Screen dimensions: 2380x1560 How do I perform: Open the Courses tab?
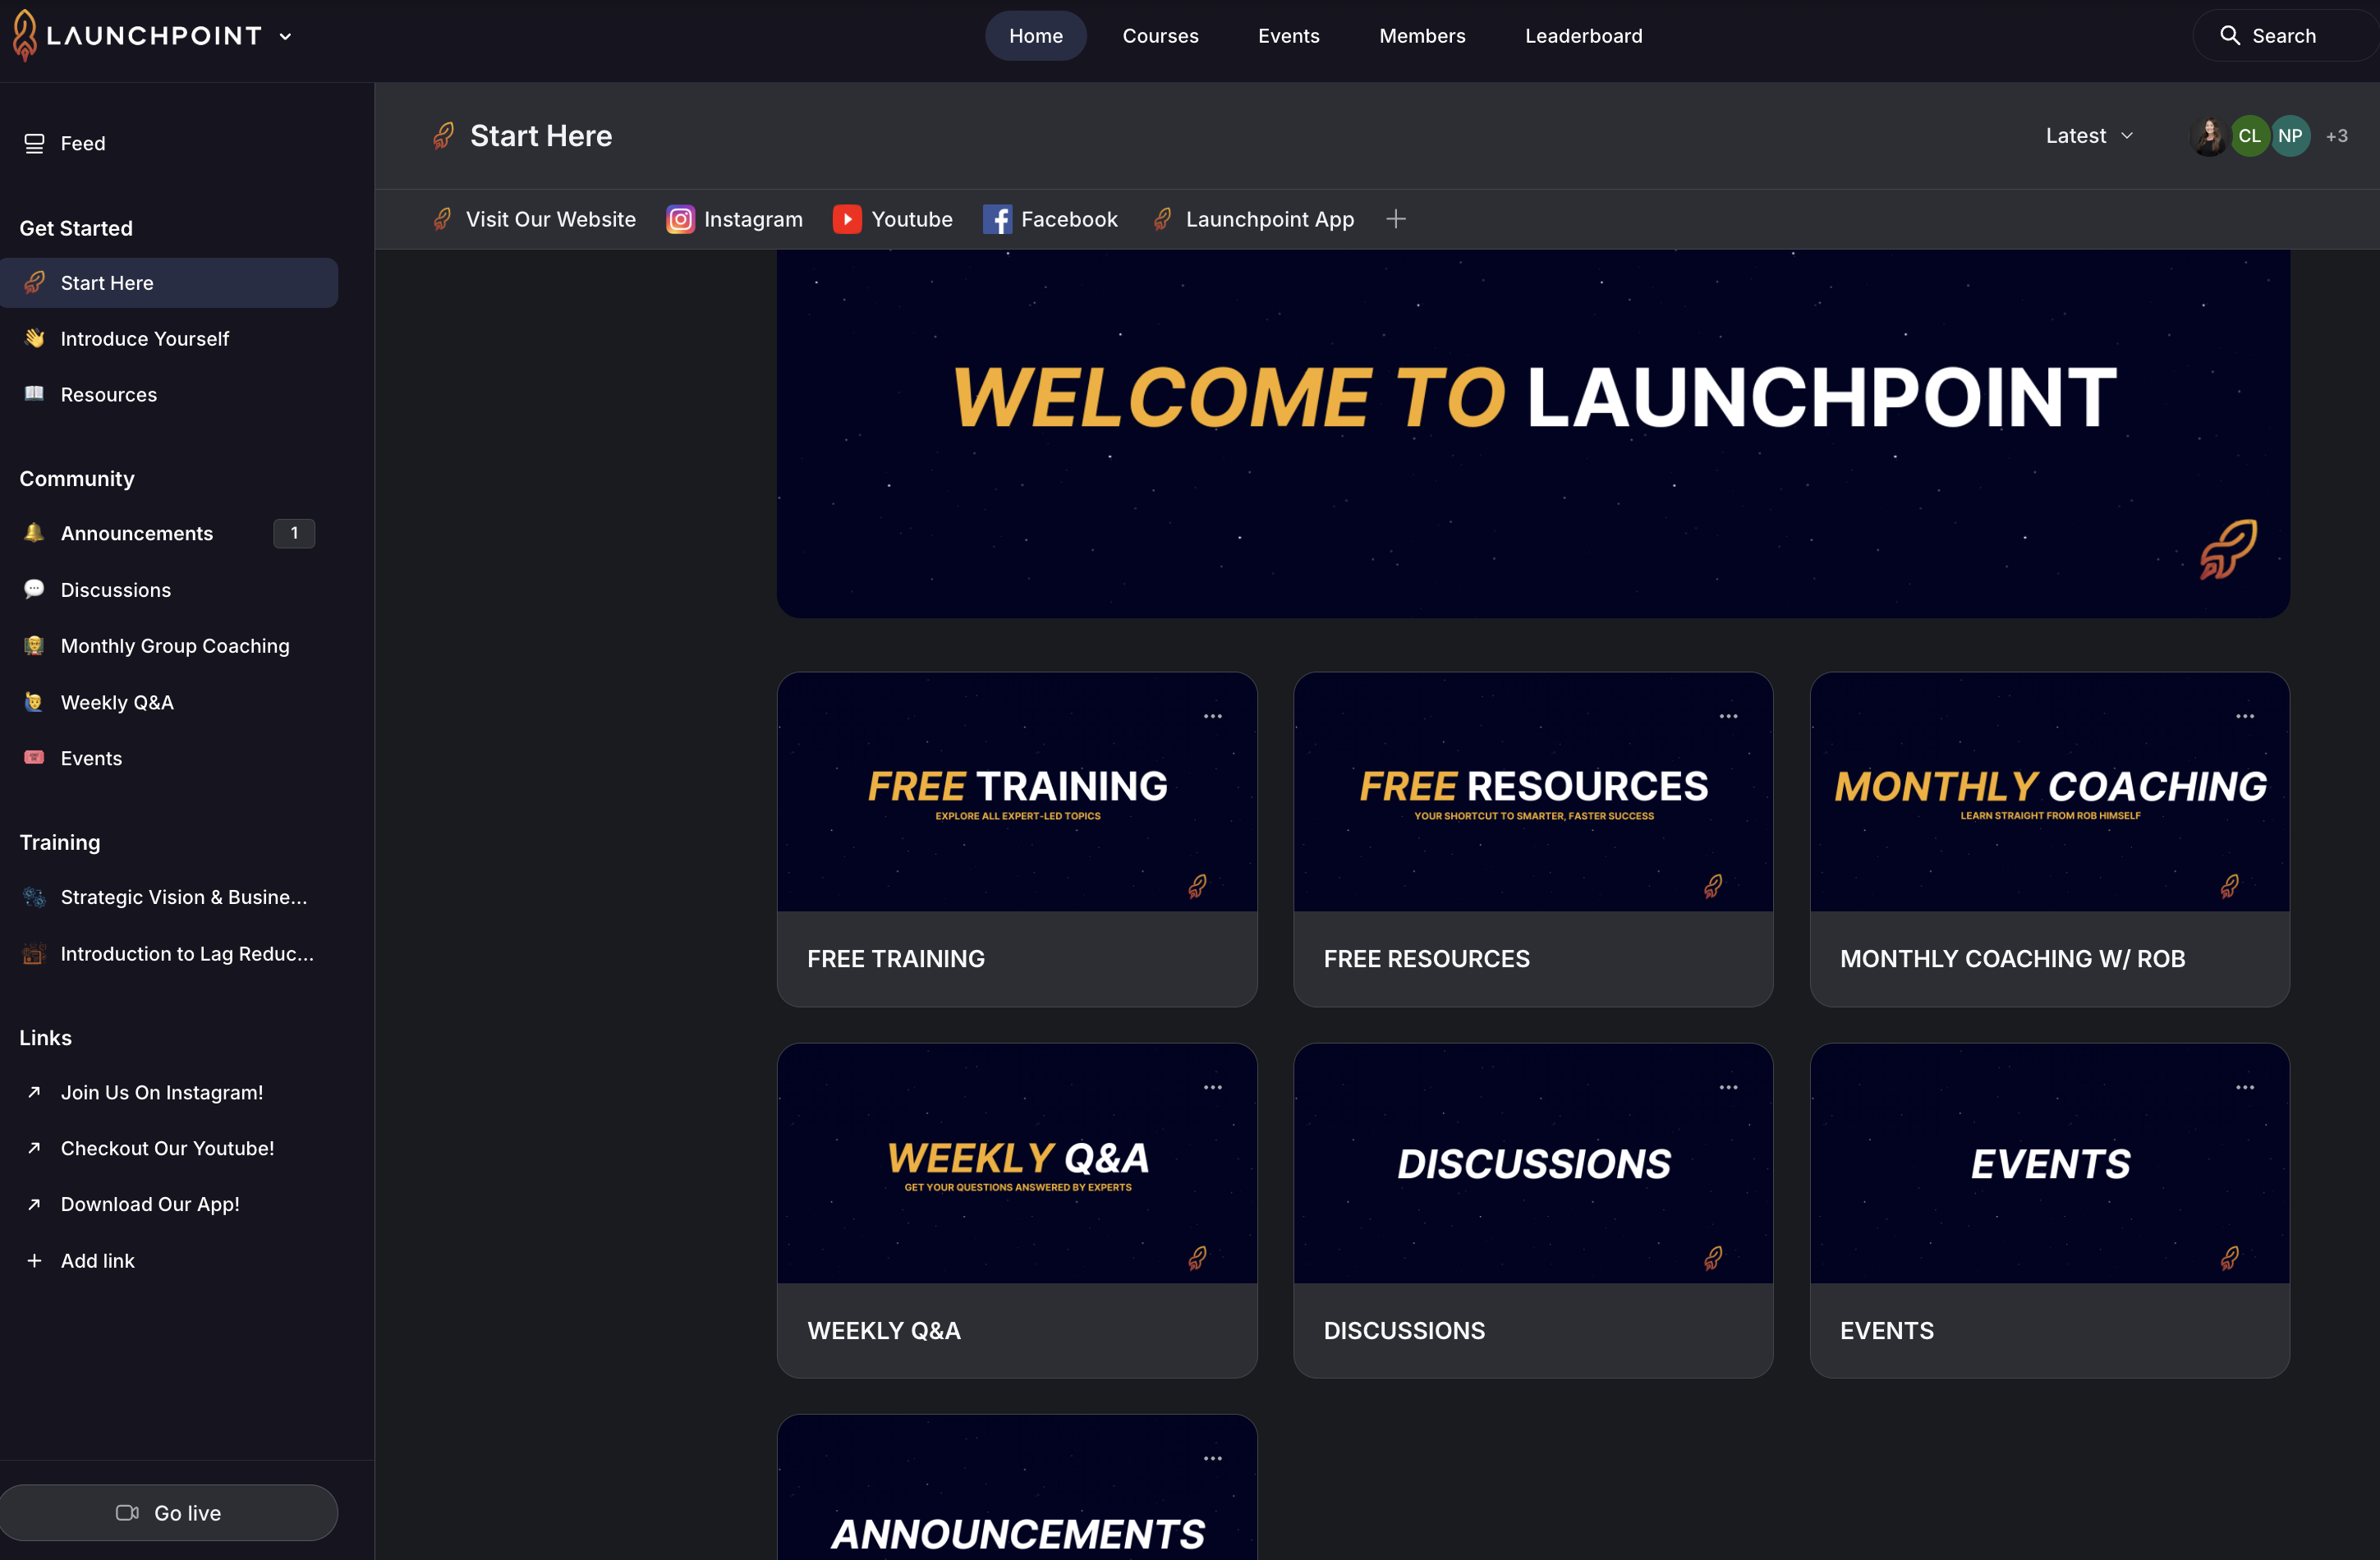click(1160, 36)
